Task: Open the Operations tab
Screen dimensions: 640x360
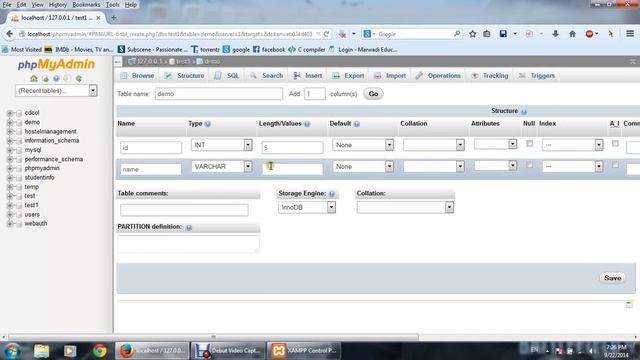Action: coord(438,76)
